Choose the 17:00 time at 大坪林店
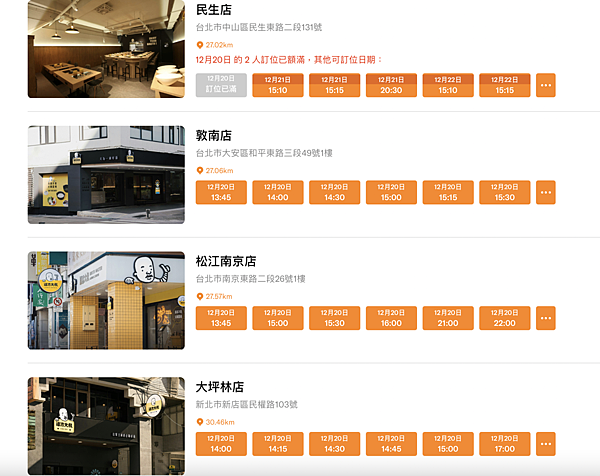Viewport: 600px width, 476px height. (x=505, y=444)
